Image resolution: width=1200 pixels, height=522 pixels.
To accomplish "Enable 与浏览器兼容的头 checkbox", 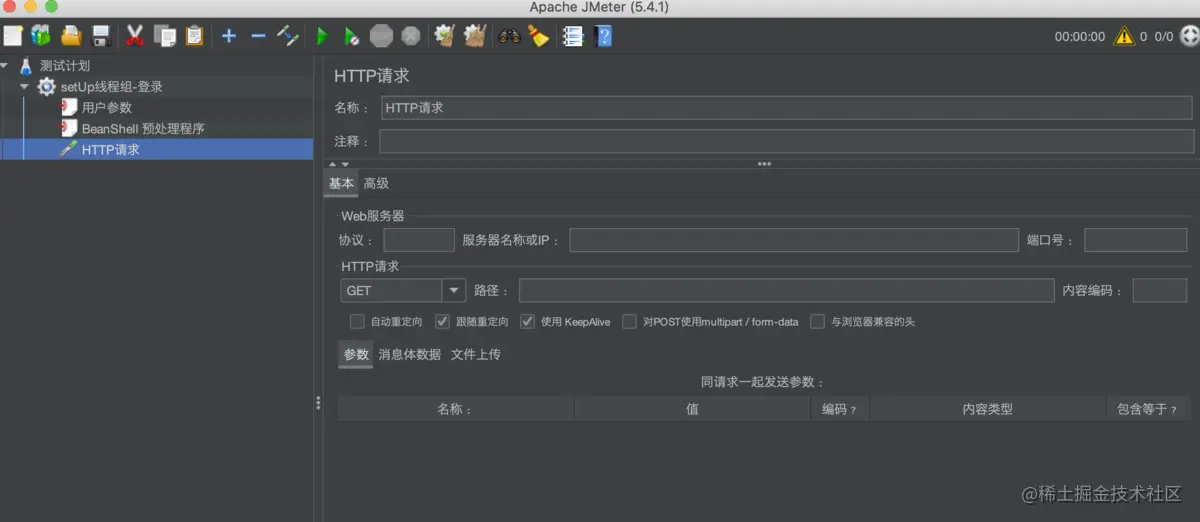I will click(818, 322).
